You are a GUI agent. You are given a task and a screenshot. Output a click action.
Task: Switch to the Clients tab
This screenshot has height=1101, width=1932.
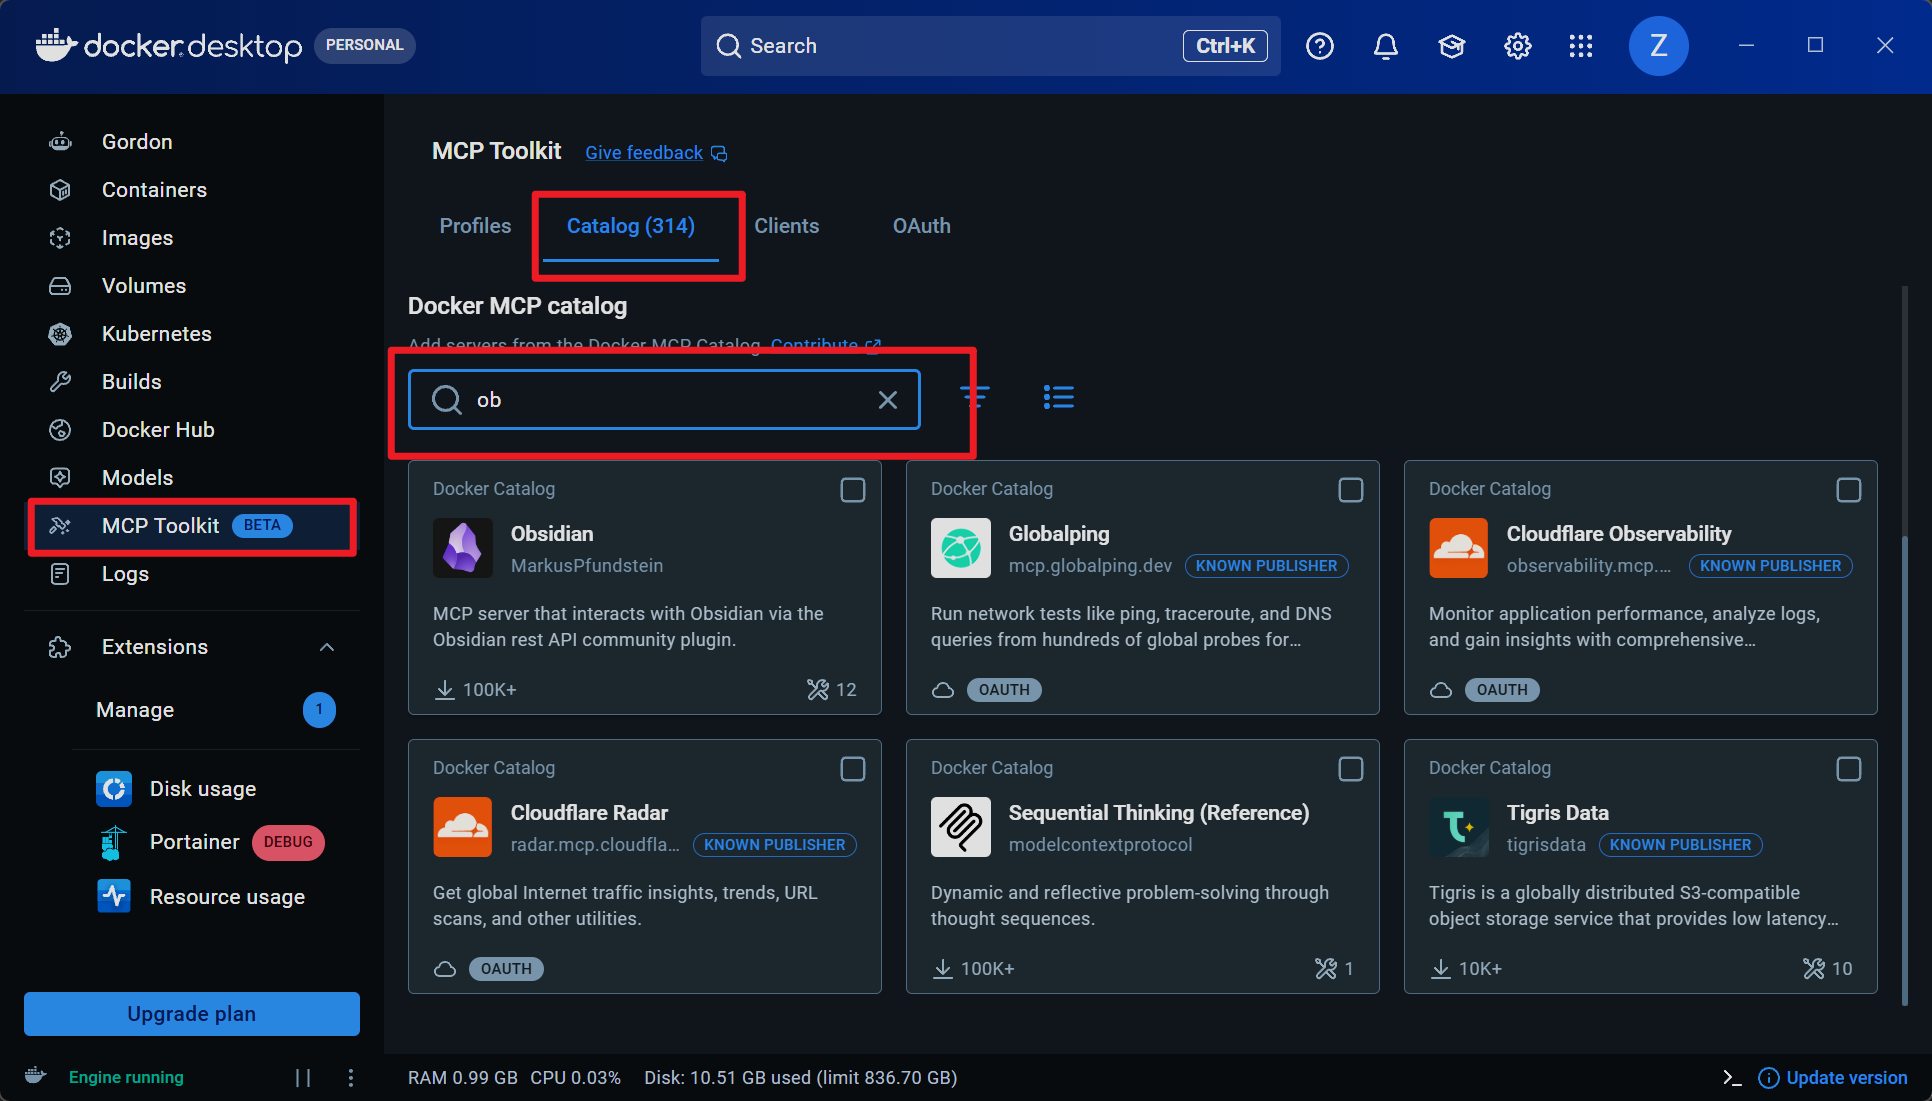787,226
